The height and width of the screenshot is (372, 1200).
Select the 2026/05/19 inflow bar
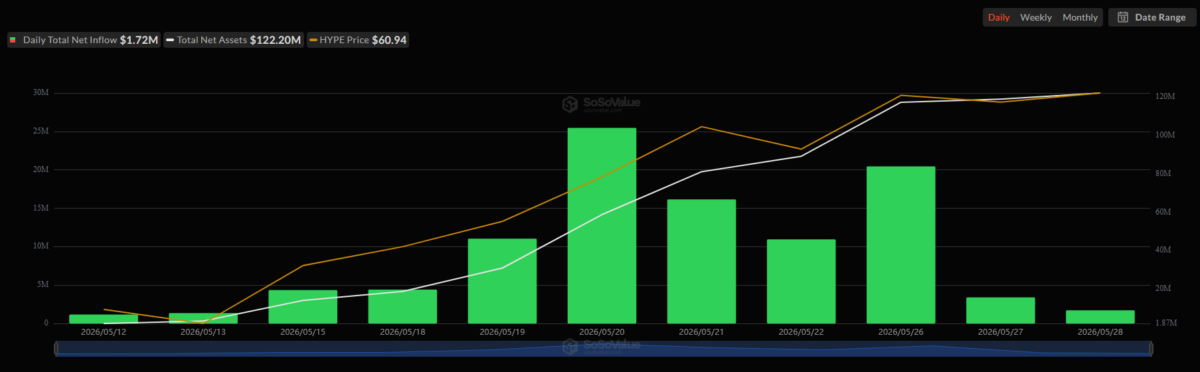502,281
